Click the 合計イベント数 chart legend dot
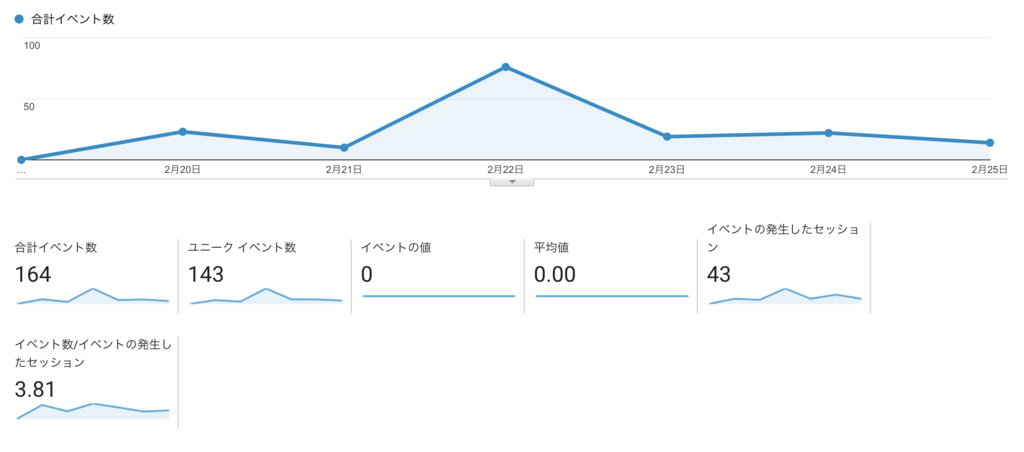 19,20
